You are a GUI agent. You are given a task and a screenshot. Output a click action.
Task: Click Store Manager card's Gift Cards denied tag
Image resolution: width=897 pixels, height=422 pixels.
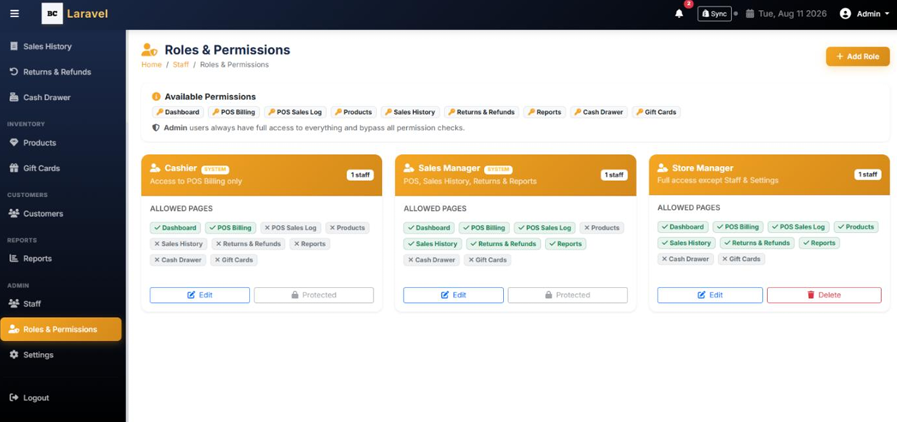tap(741, 259)
